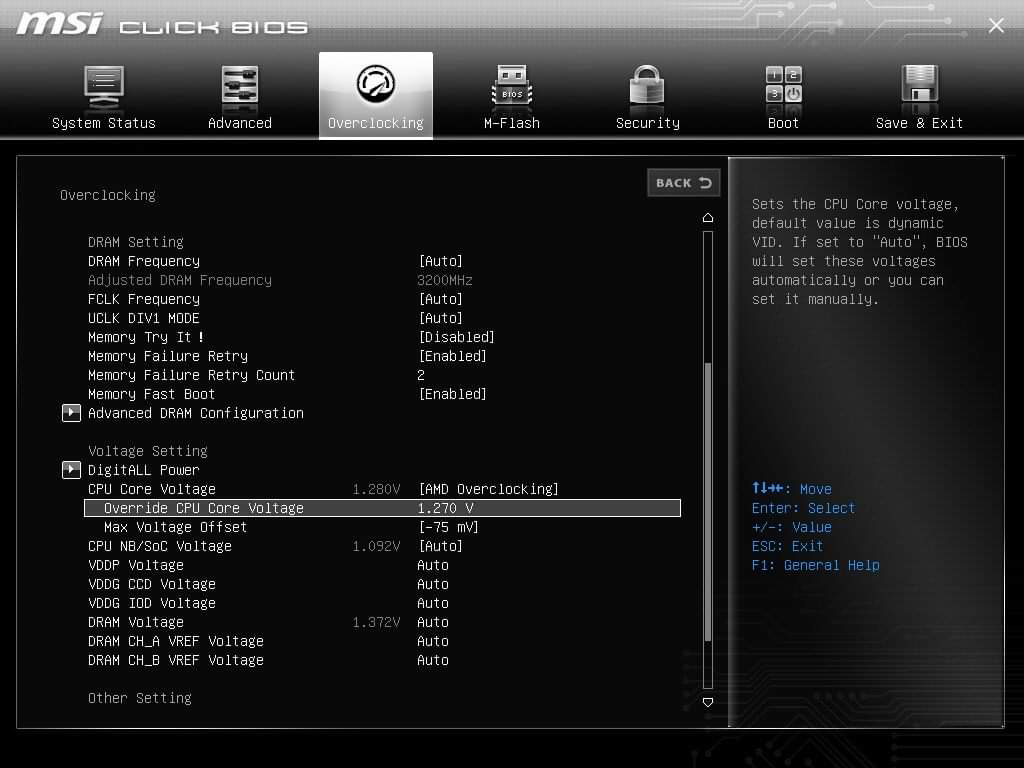The width and height of the screenshot is (1024, 768).
Task: Select the Max Voltage Offset row label
Action: (x=175, y=527)
